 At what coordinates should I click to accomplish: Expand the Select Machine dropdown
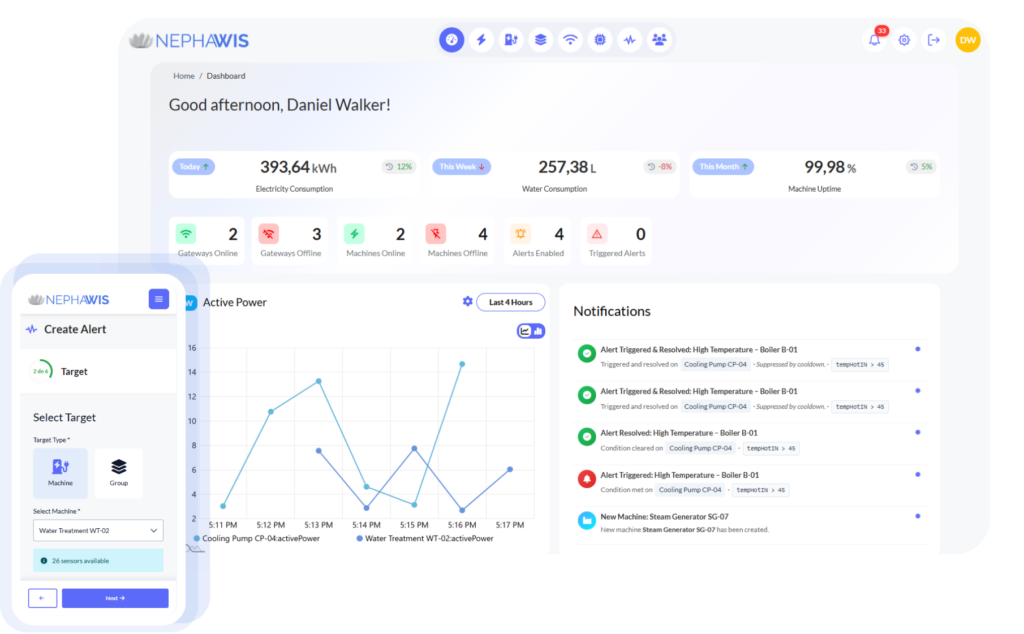click(x=97, y=531)
